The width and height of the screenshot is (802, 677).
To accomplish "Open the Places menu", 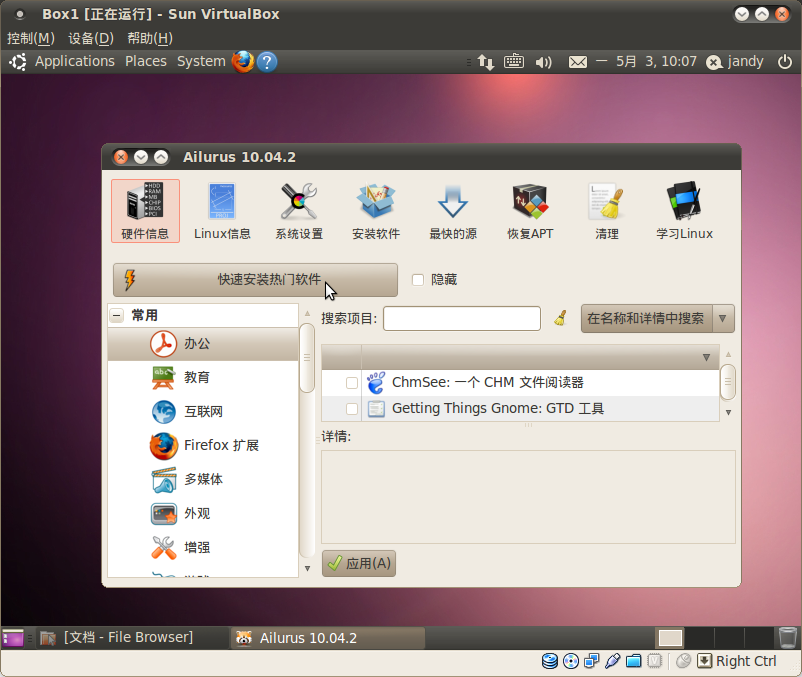I will click(x=146, y=61).
